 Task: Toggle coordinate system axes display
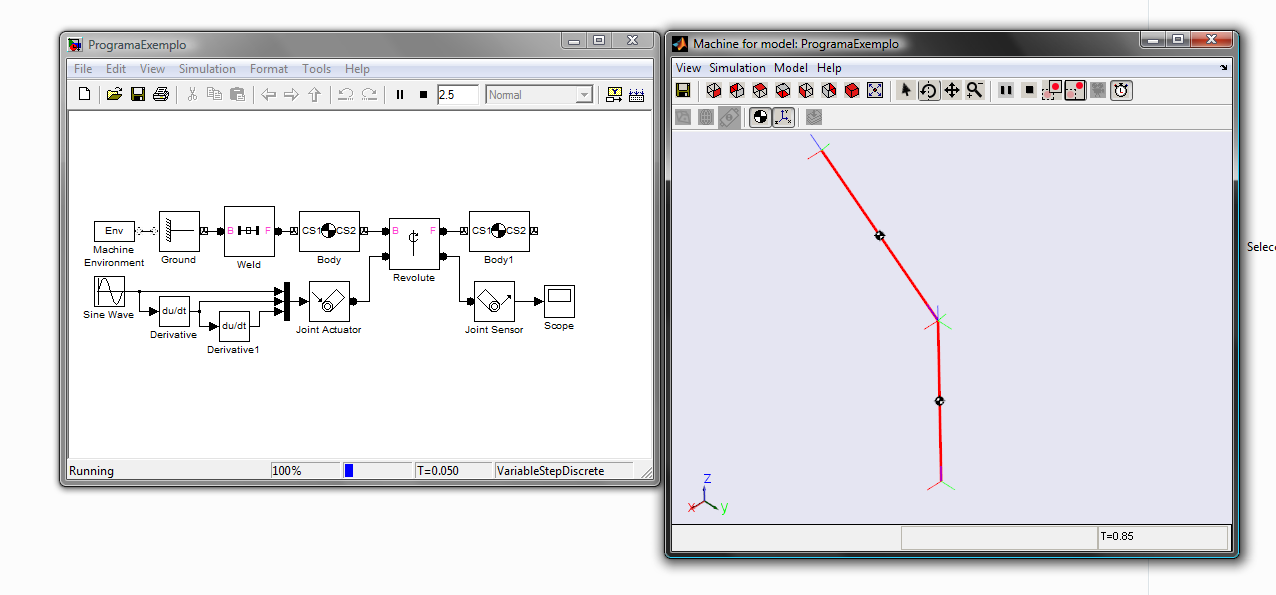[783, 117]
